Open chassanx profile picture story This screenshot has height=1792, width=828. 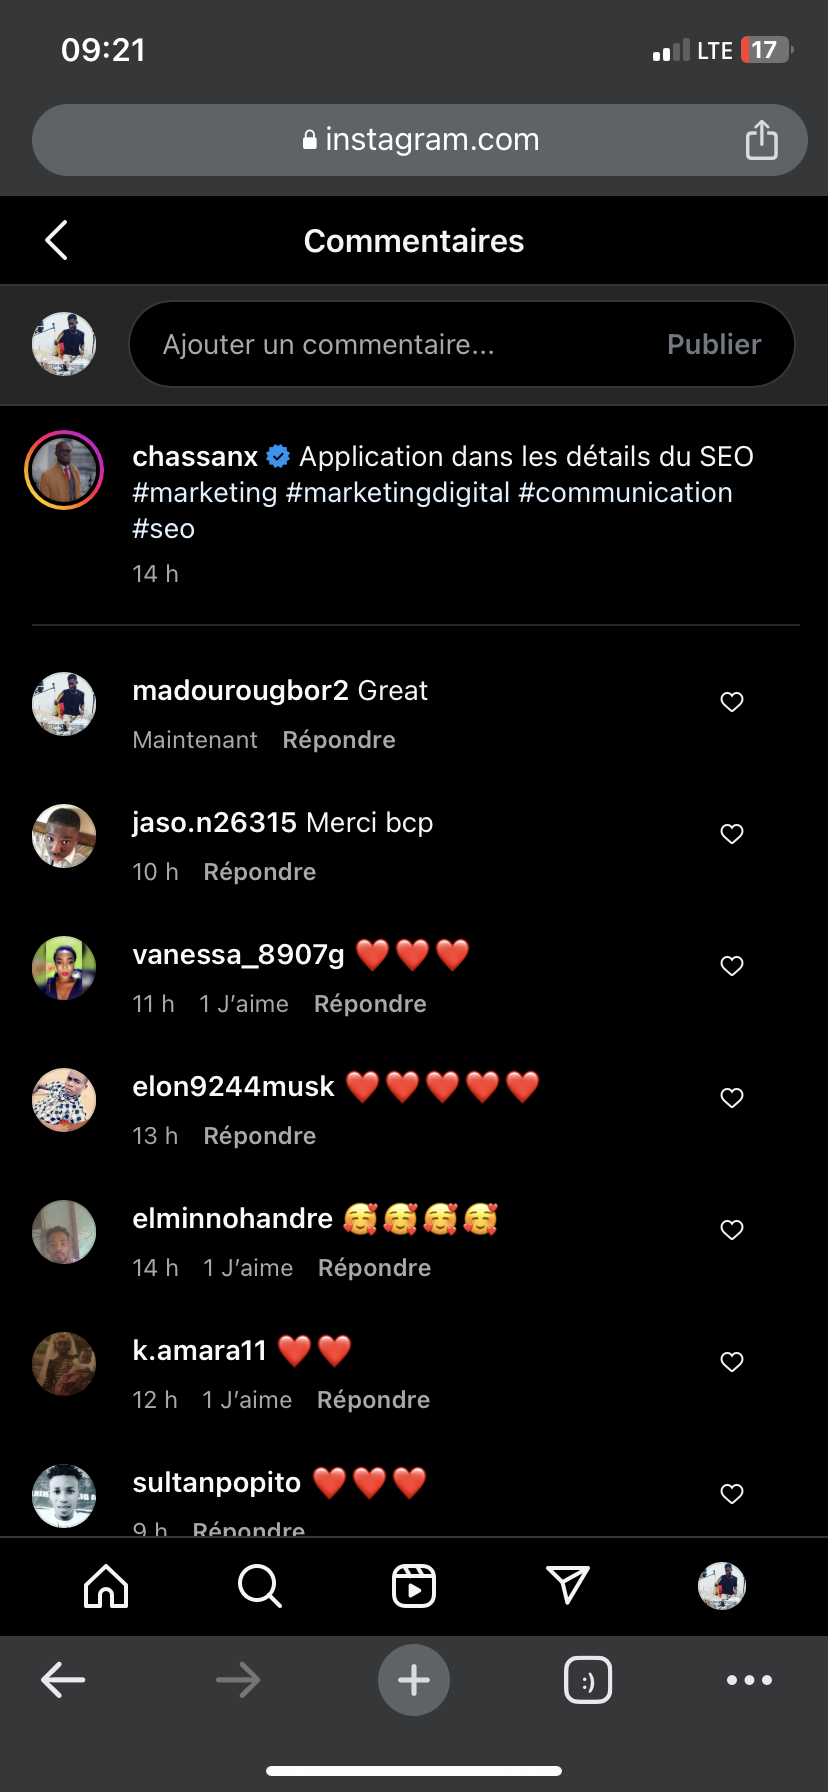(x=64, y=470)
